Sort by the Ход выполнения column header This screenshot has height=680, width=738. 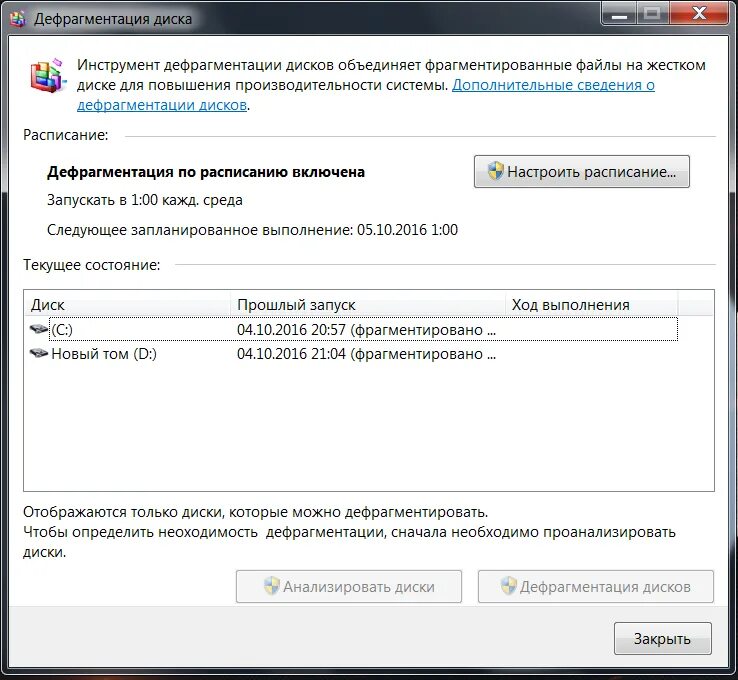coord(592,304)
